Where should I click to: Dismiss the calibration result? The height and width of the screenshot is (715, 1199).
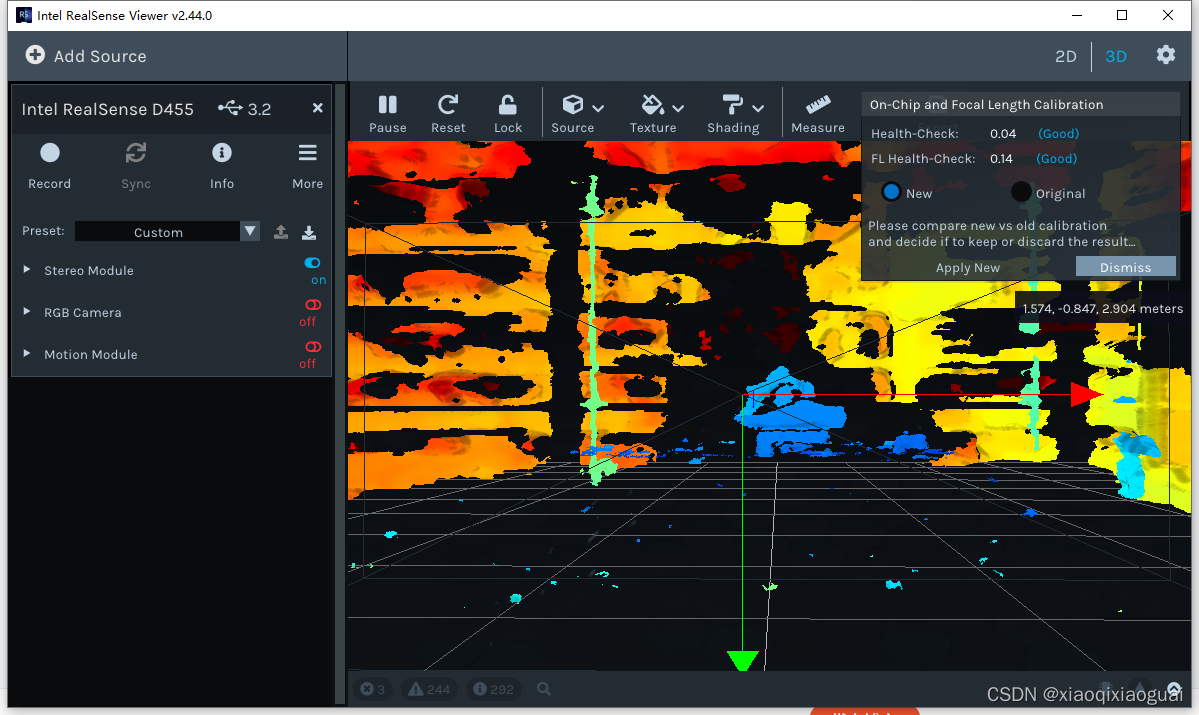pos(1126,266)
